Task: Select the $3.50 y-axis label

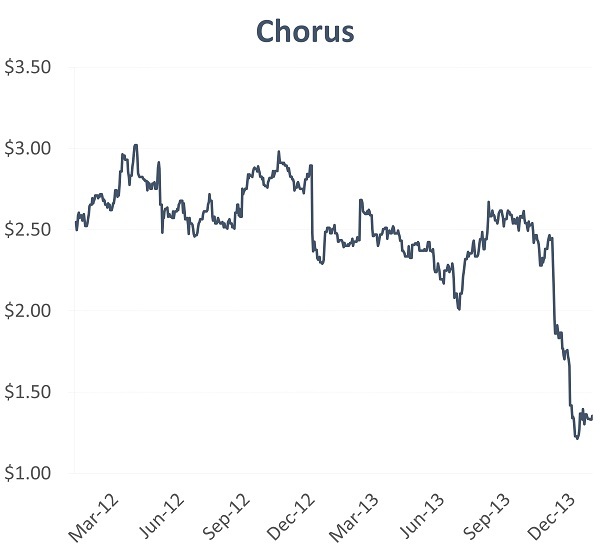Action: 29,68
